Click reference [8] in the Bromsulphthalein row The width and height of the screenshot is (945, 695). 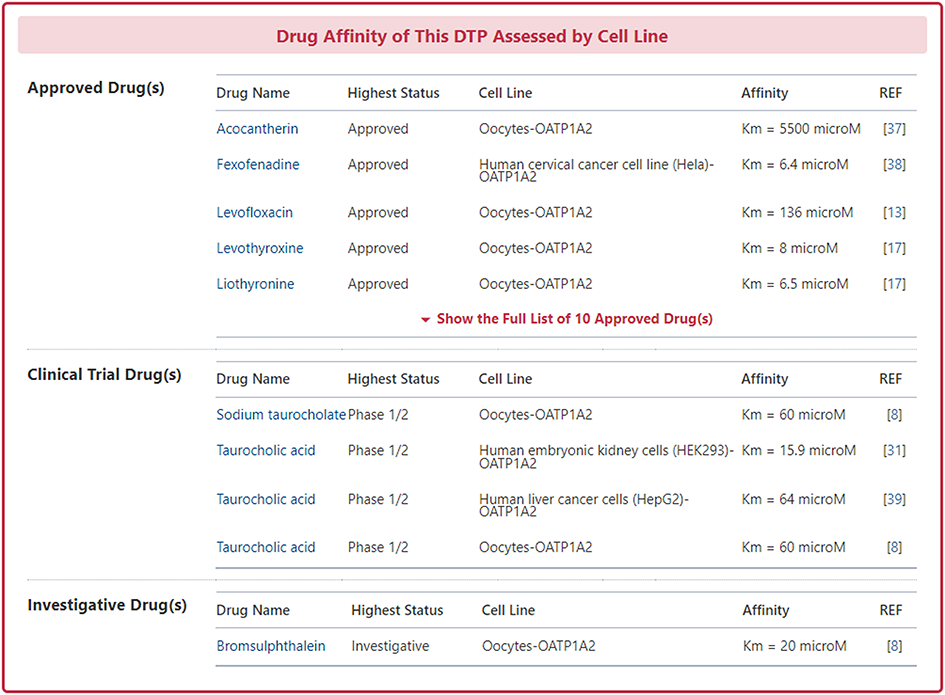894,647
